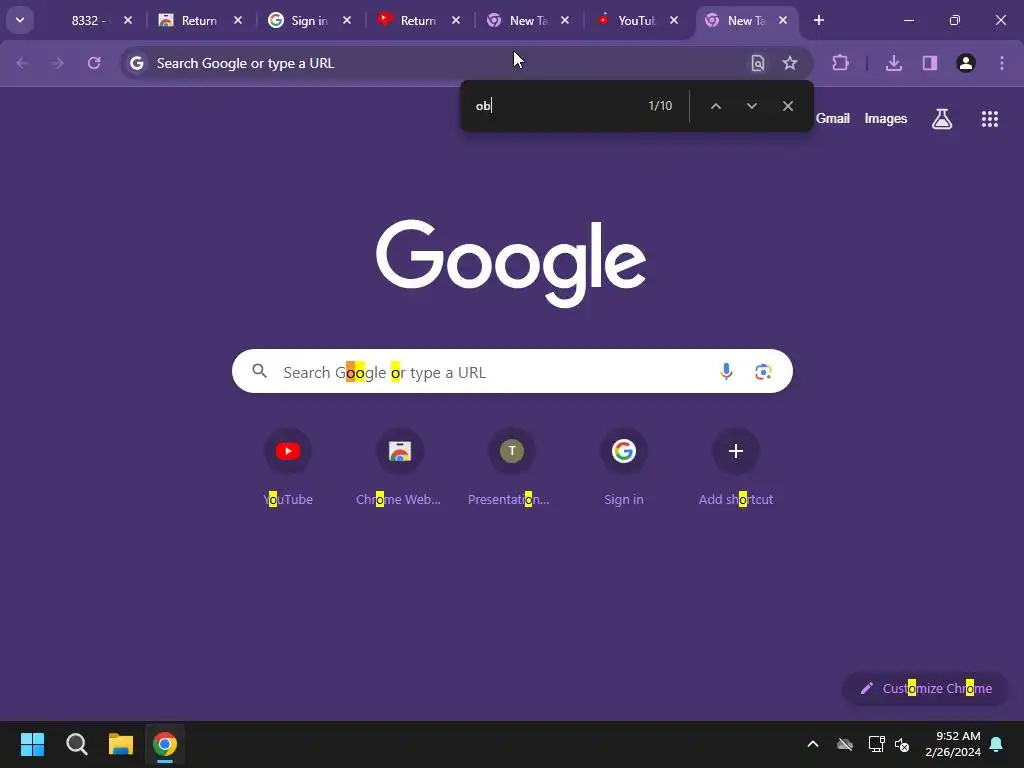Screen dimensions: 1024x768
Task: Go back to previous page
Action: click(22, 63)
